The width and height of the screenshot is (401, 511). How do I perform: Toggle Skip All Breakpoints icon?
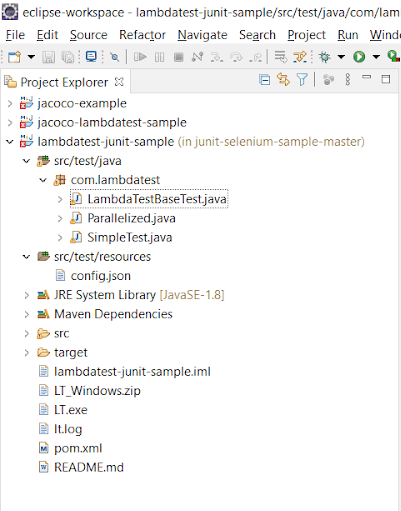point(115,57)
